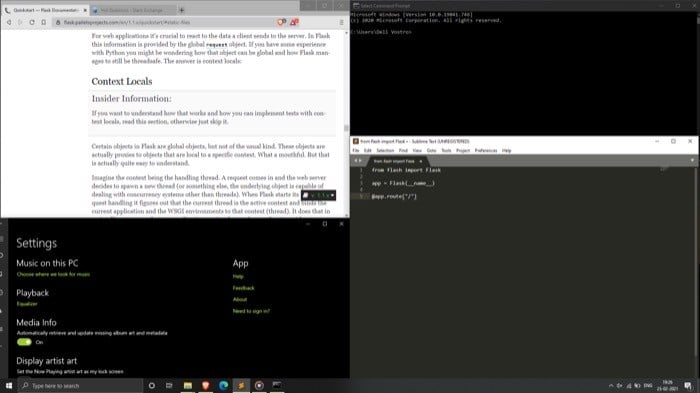The height and width of the screenshot is (393, 700).
Task: Click code line from flask import Flask
Action: tap(406, 170)
